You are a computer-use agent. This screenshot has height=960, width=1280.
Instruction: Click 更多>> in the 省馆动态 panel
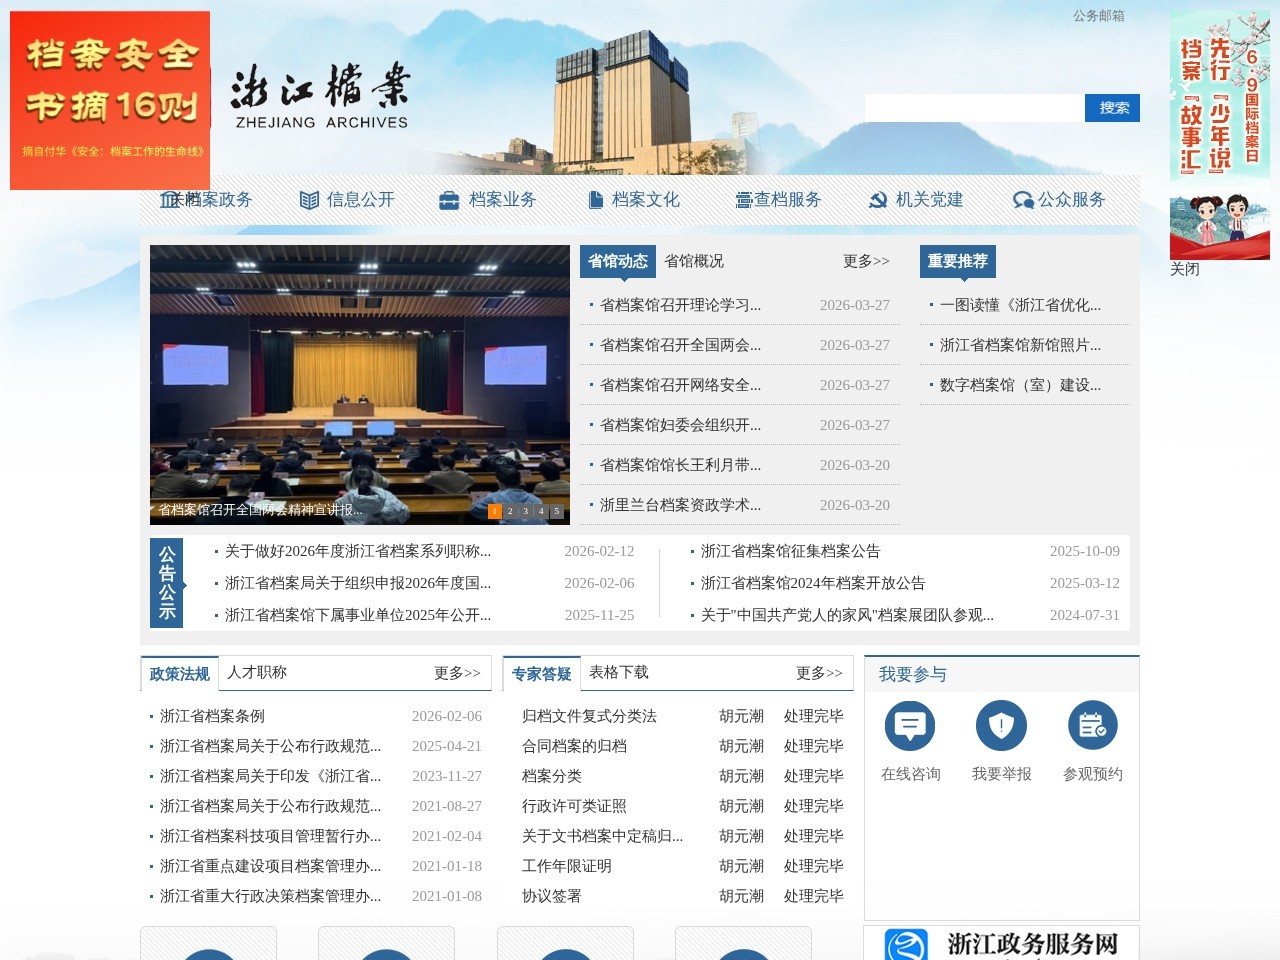click(x=866, y=261)
